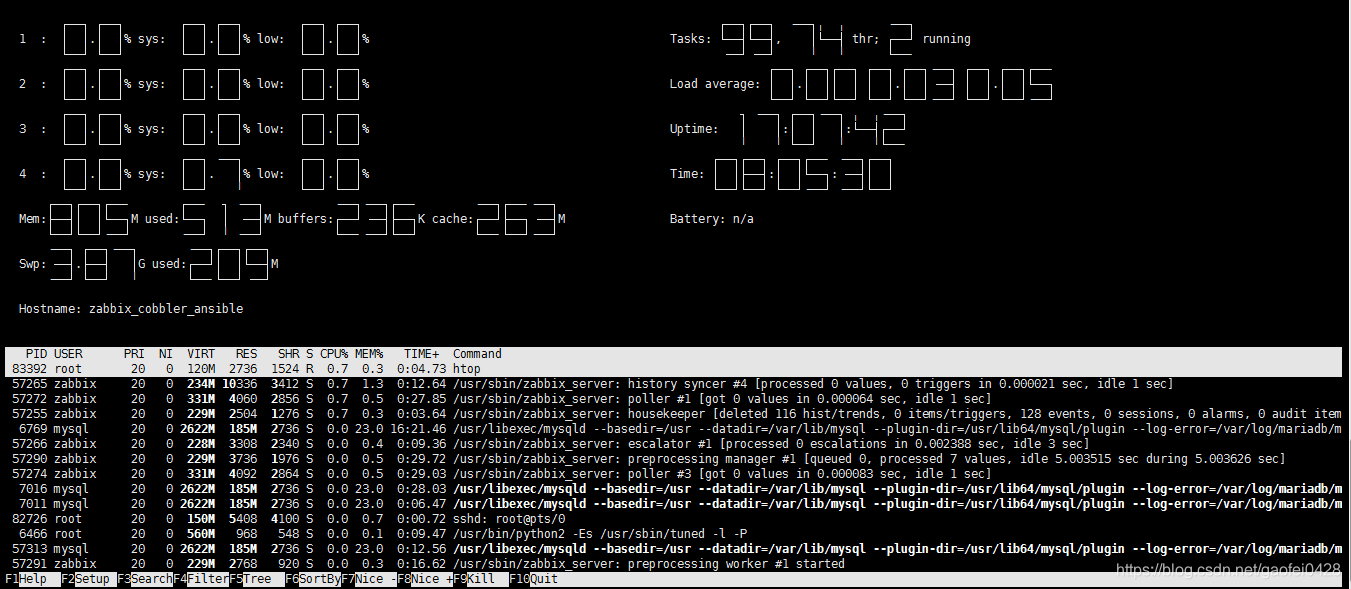Click the Command column header
The width and height of the screenshot is (1351, 589).
pos(477,354)
